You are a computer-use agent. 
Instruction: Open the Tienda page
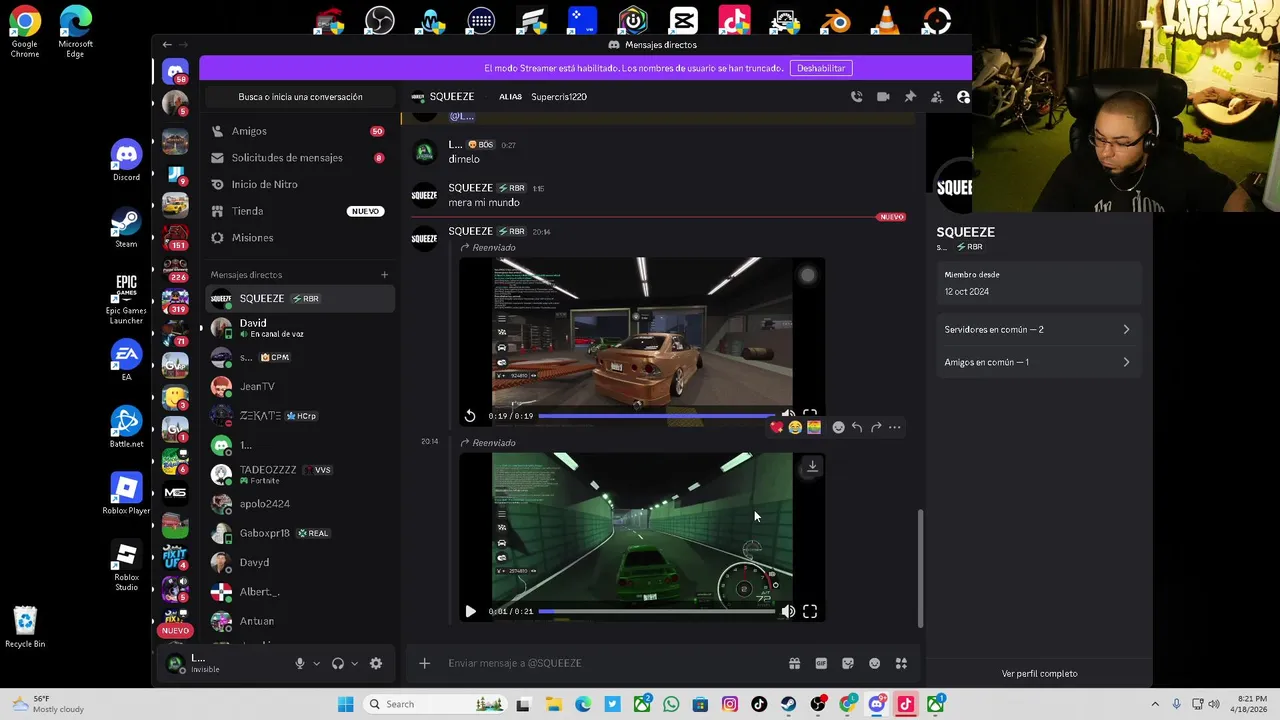coord(300,211)
